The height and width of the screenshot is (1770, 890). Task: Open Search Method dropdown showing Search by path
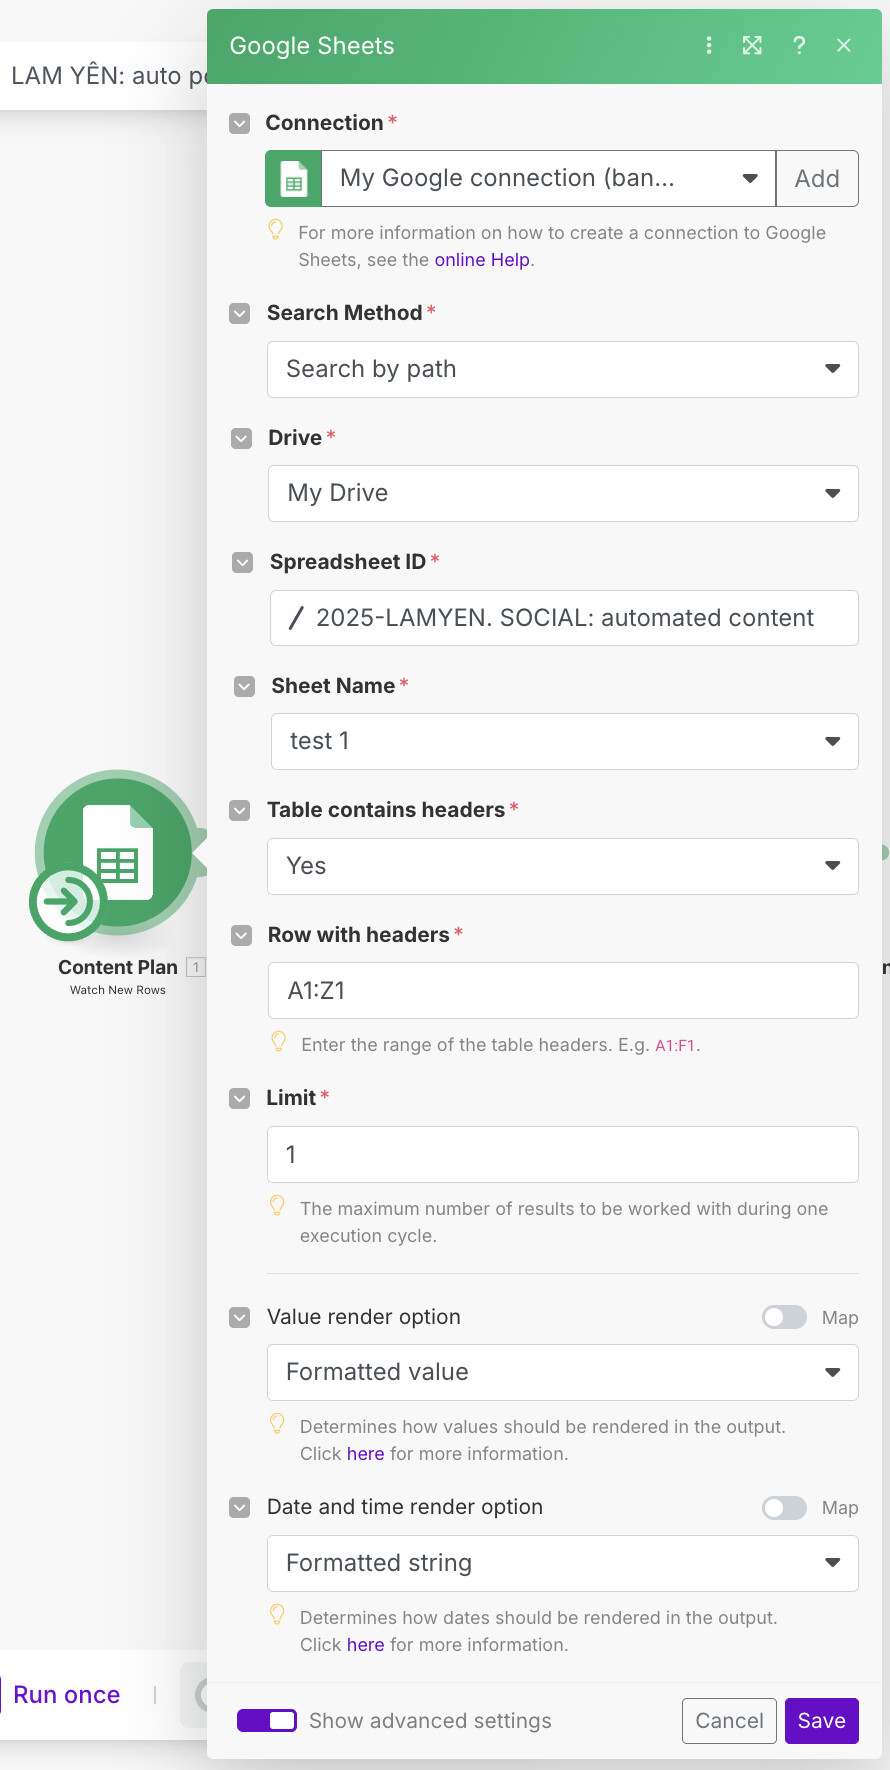coord(563,369)
